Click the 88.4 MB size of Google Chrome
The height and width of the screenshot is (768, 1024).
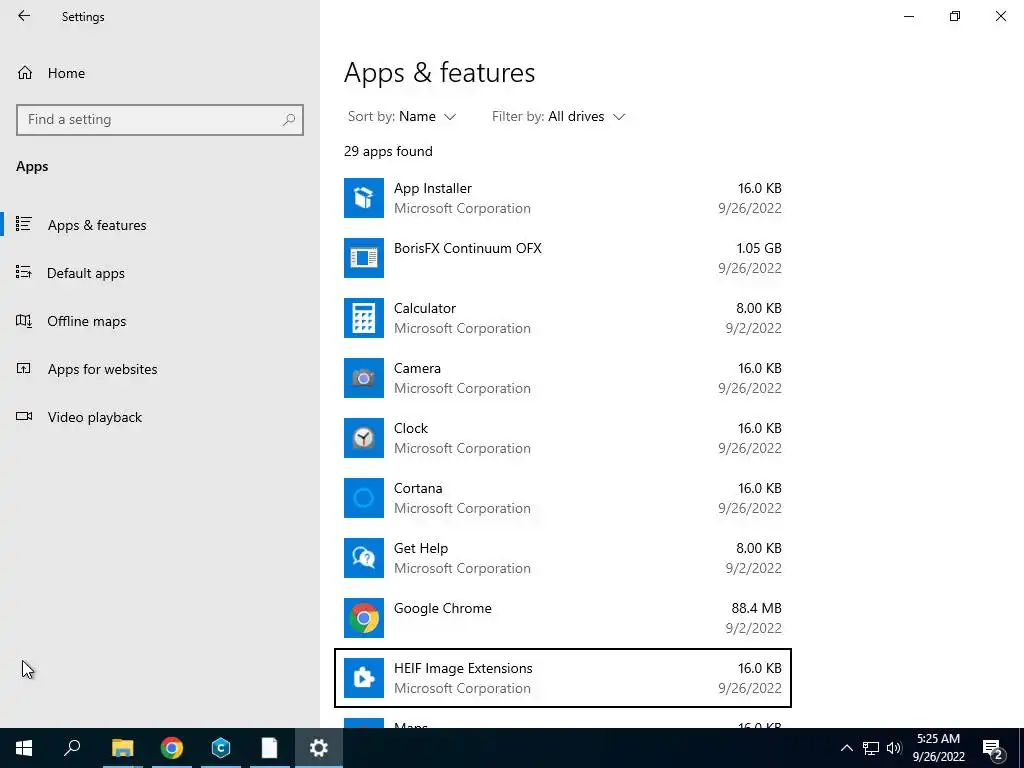tap(756, 609)
